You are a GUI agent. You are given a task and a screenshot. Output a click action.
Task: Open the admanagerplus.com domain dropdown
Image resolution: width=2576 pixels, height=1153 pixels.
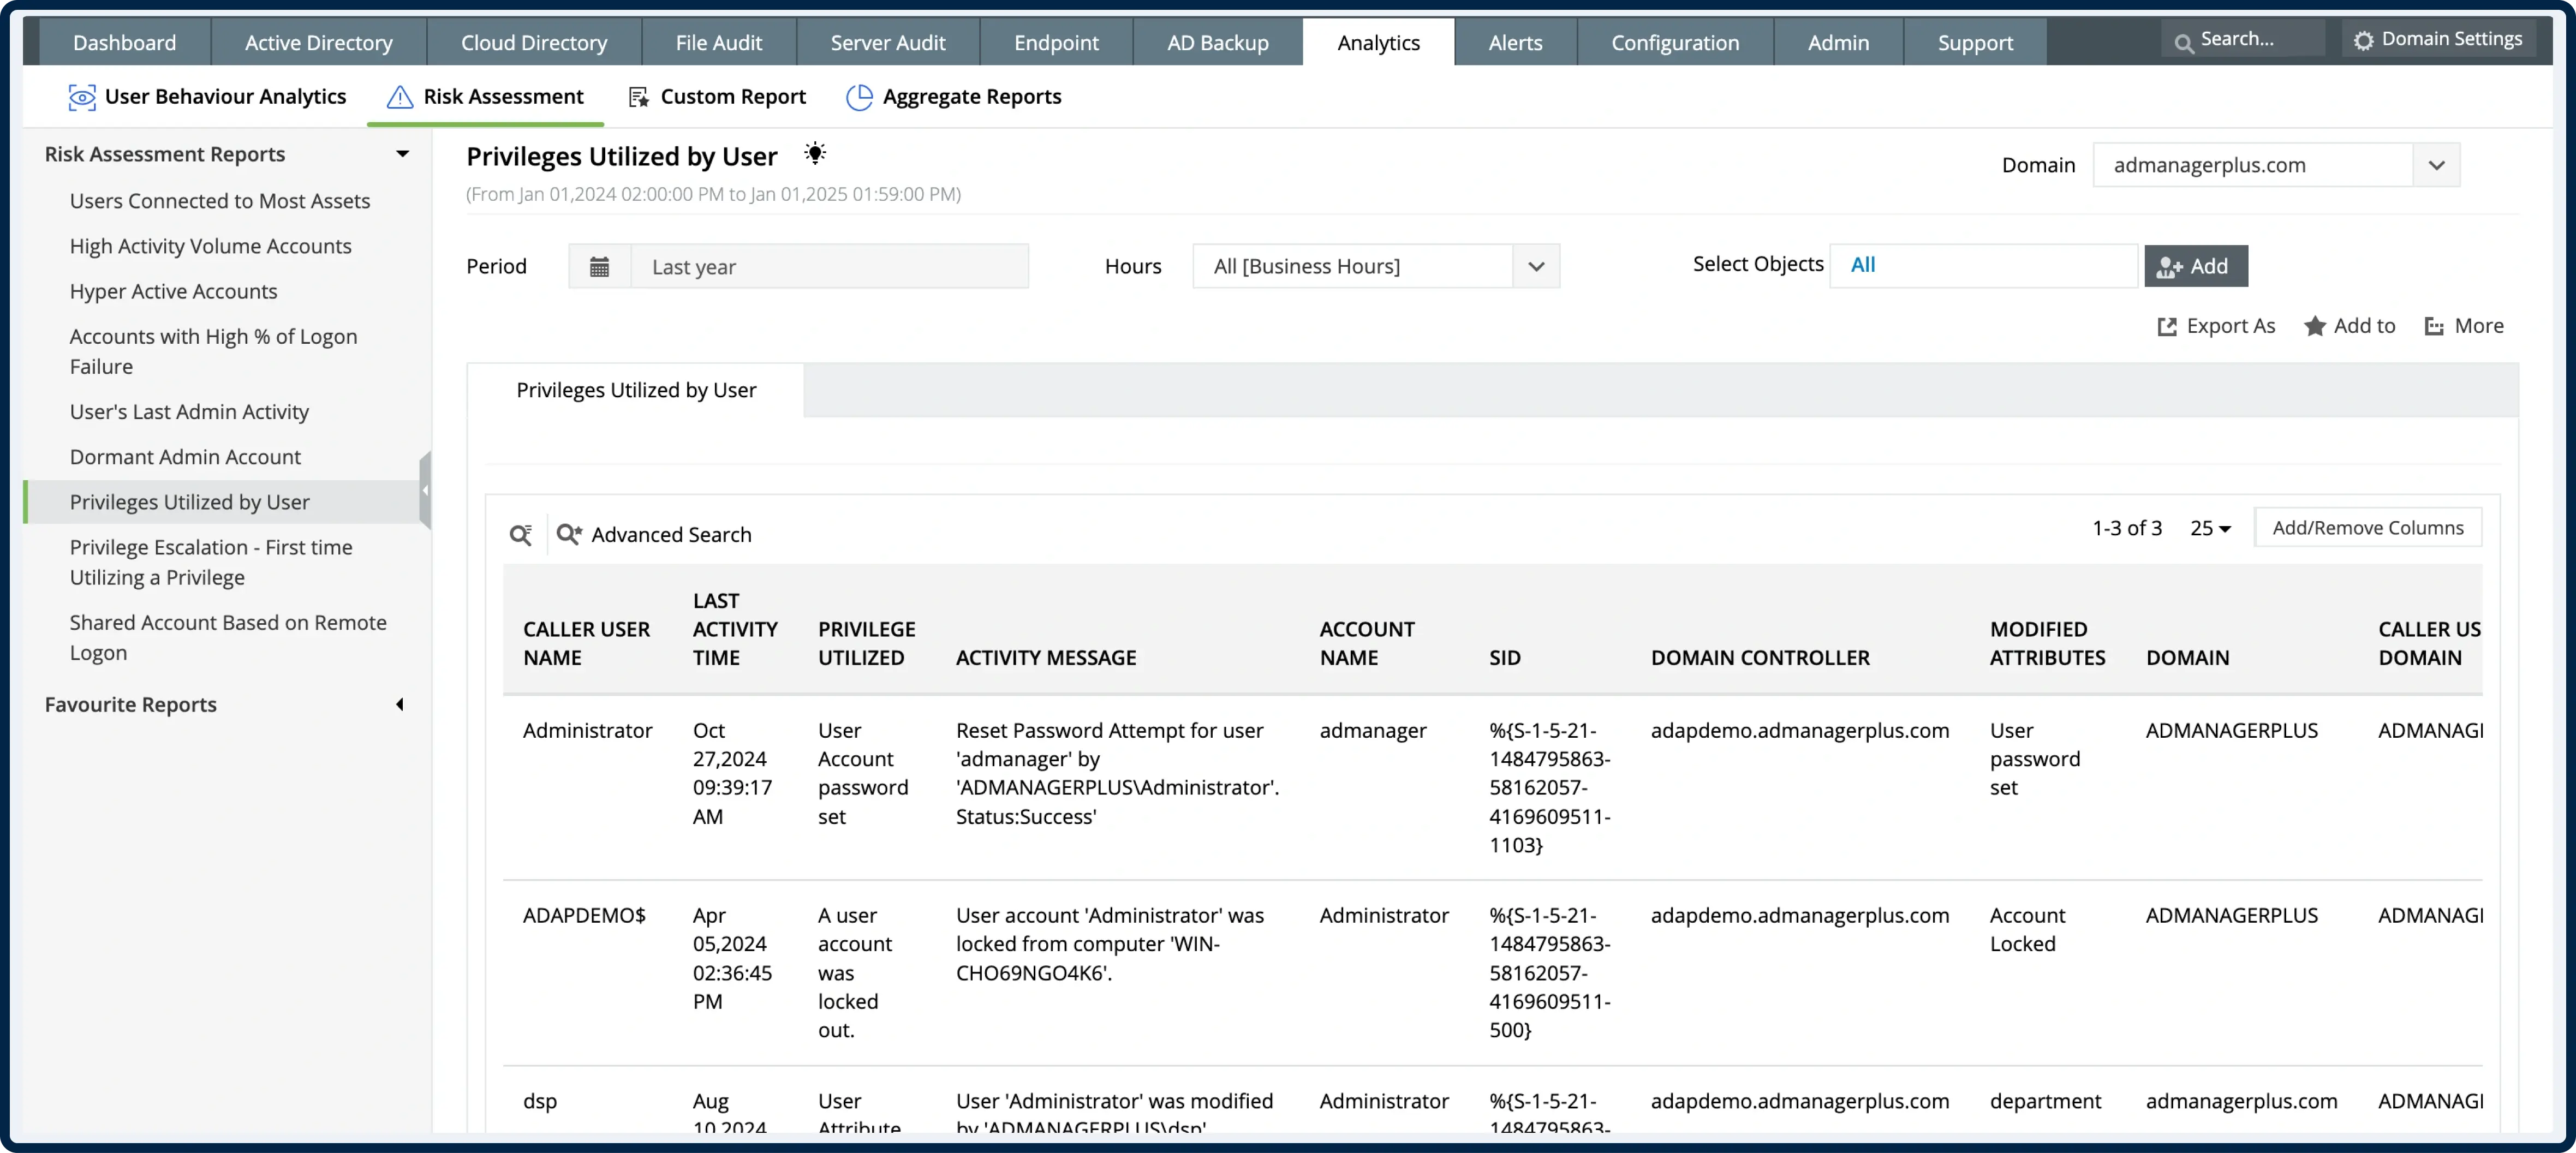2436,164
